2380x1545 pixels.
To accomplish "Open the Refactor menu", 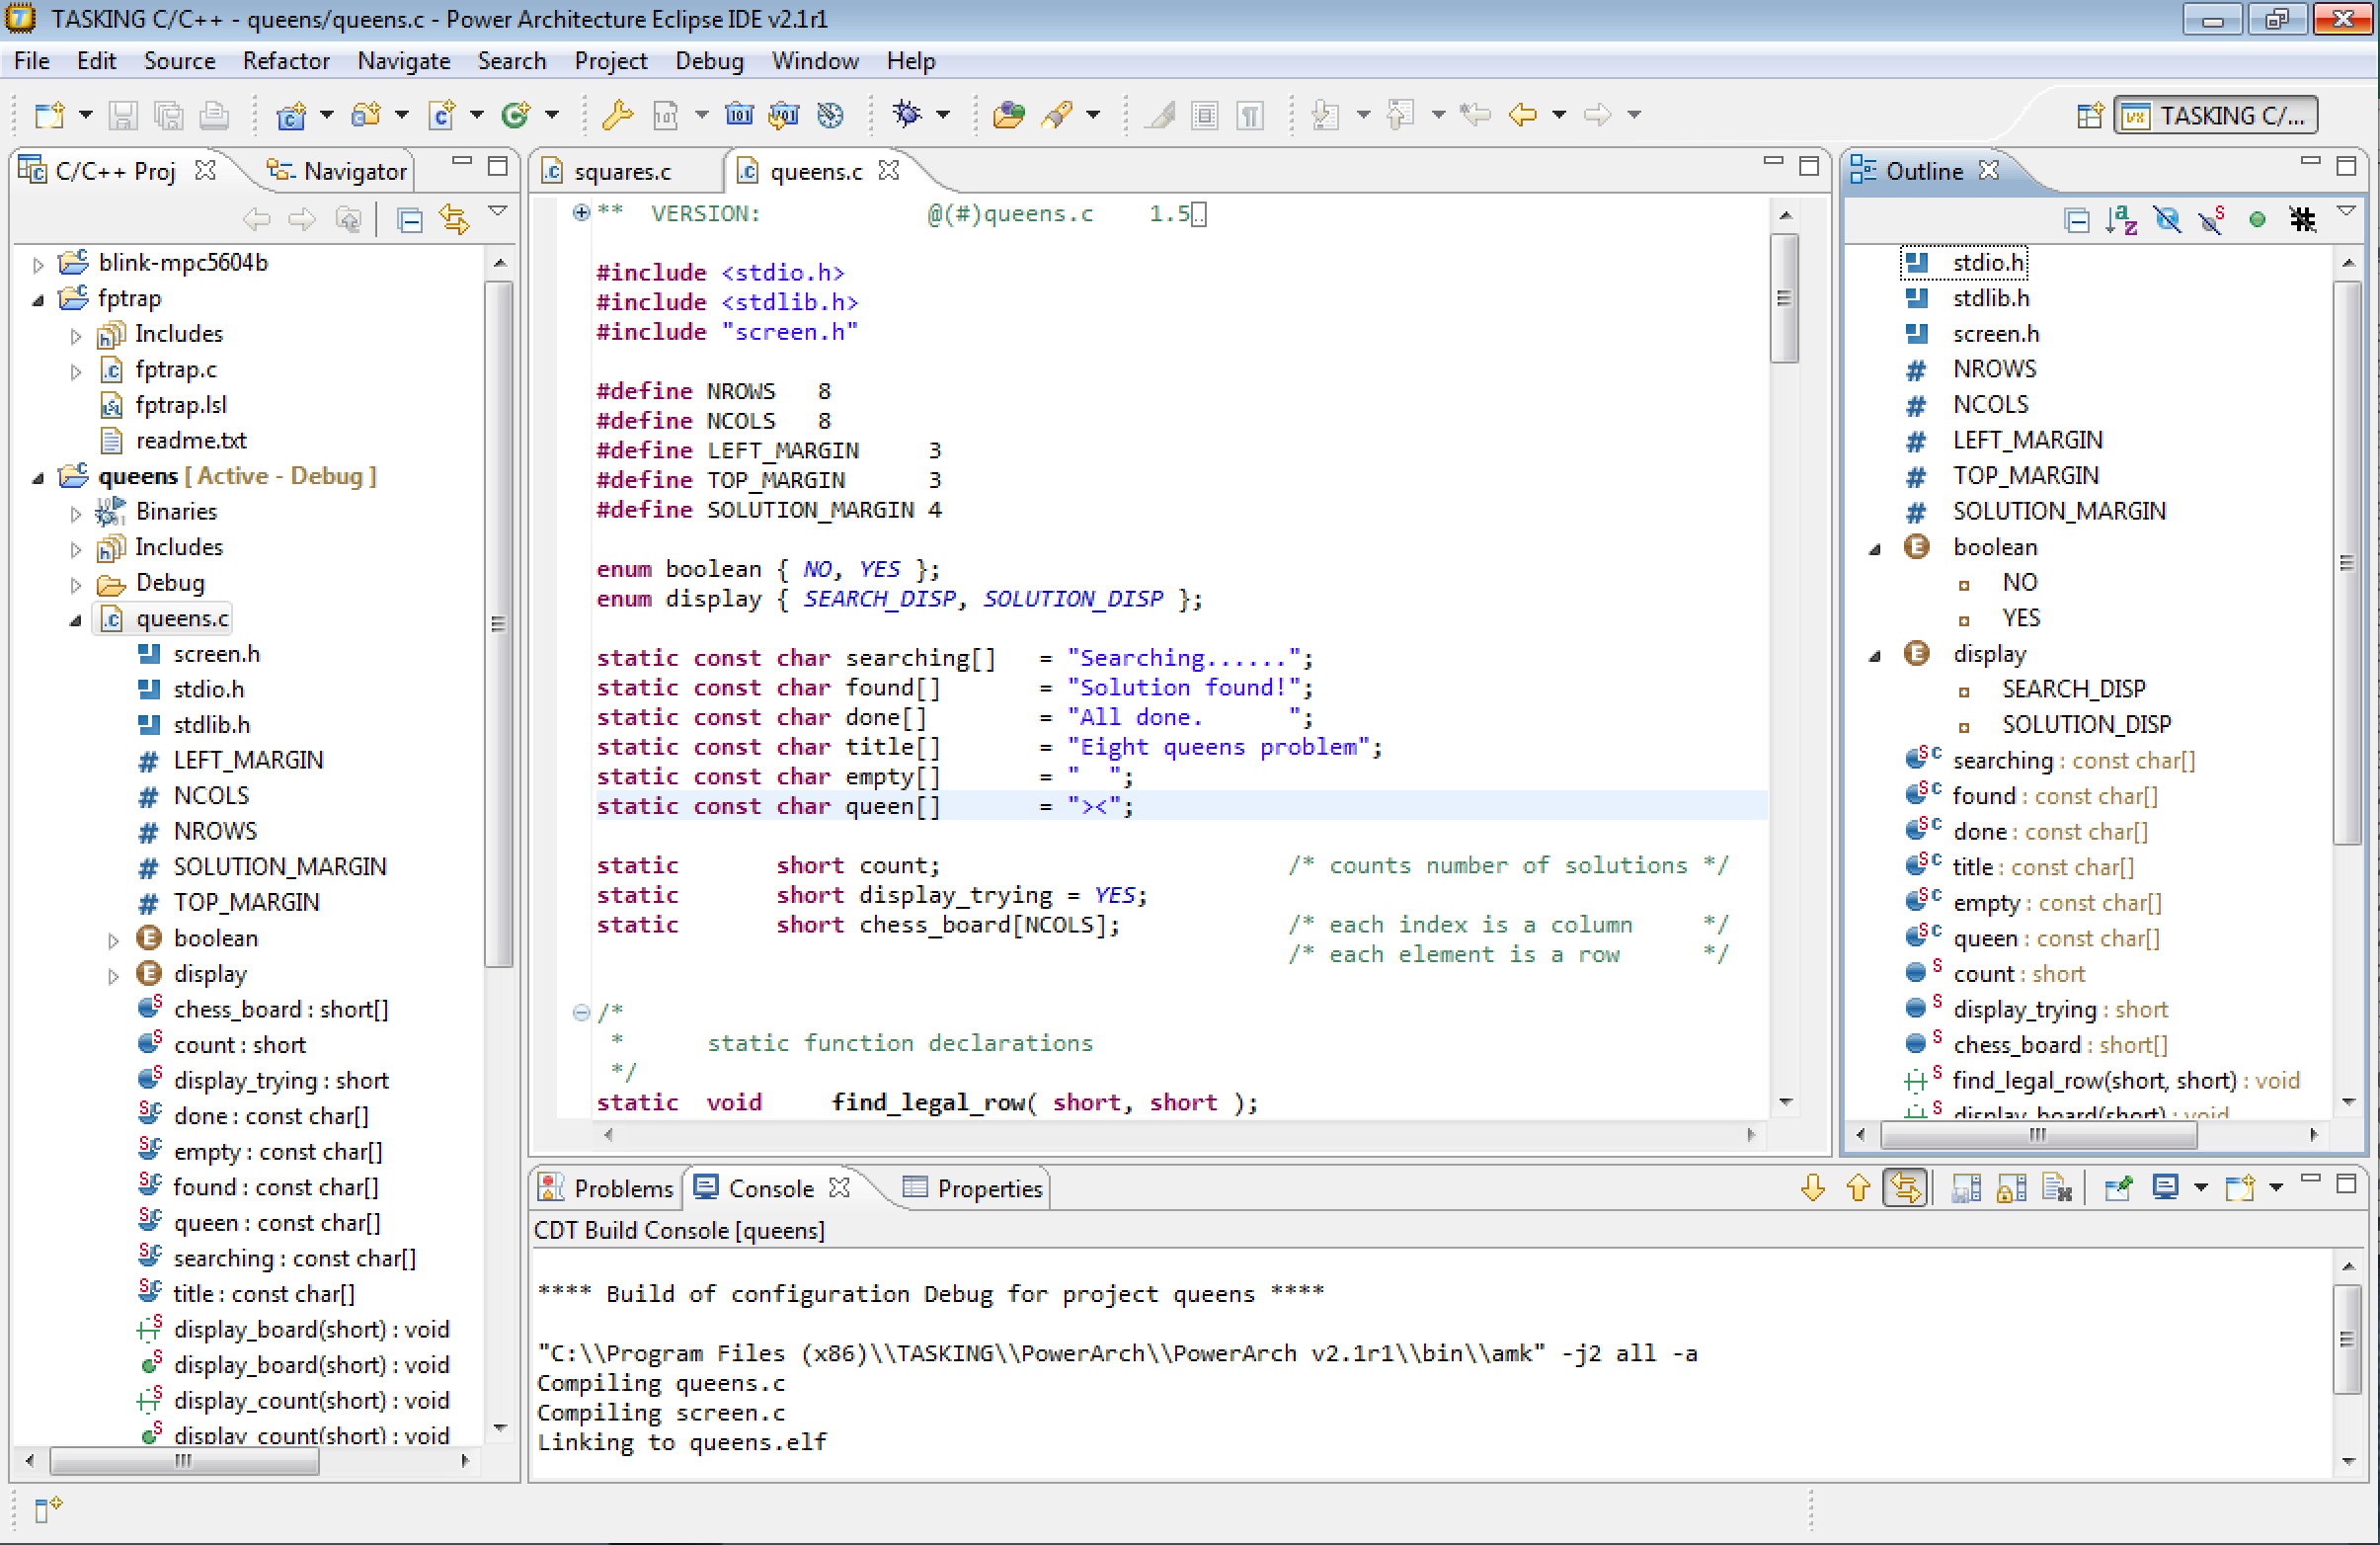I will tap(286, 61).
